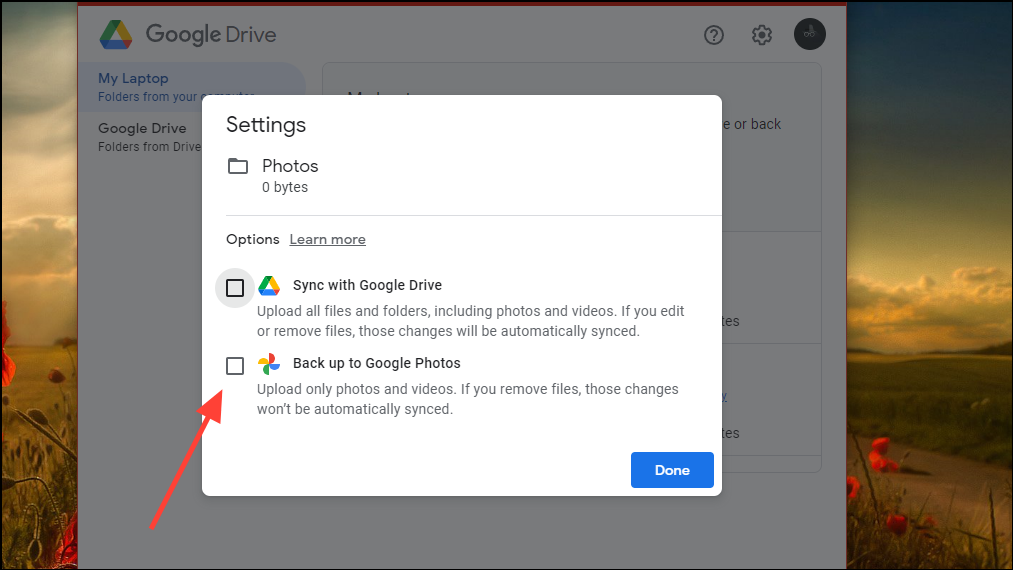
Task: Click 'Upload only photos and videos' description
Action: 468,399
